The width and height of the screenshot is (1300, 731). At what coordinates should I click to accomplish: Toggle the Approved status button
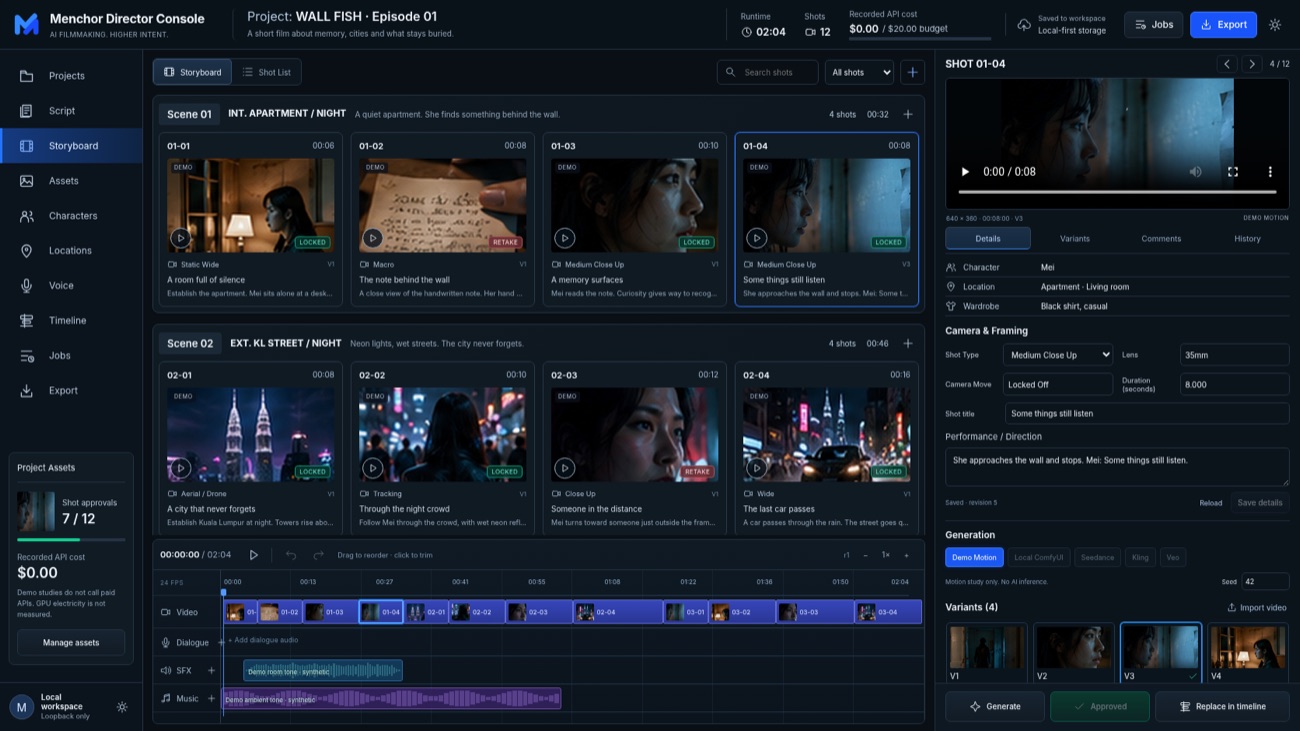pyautogui.click(x=1100, y=706)
